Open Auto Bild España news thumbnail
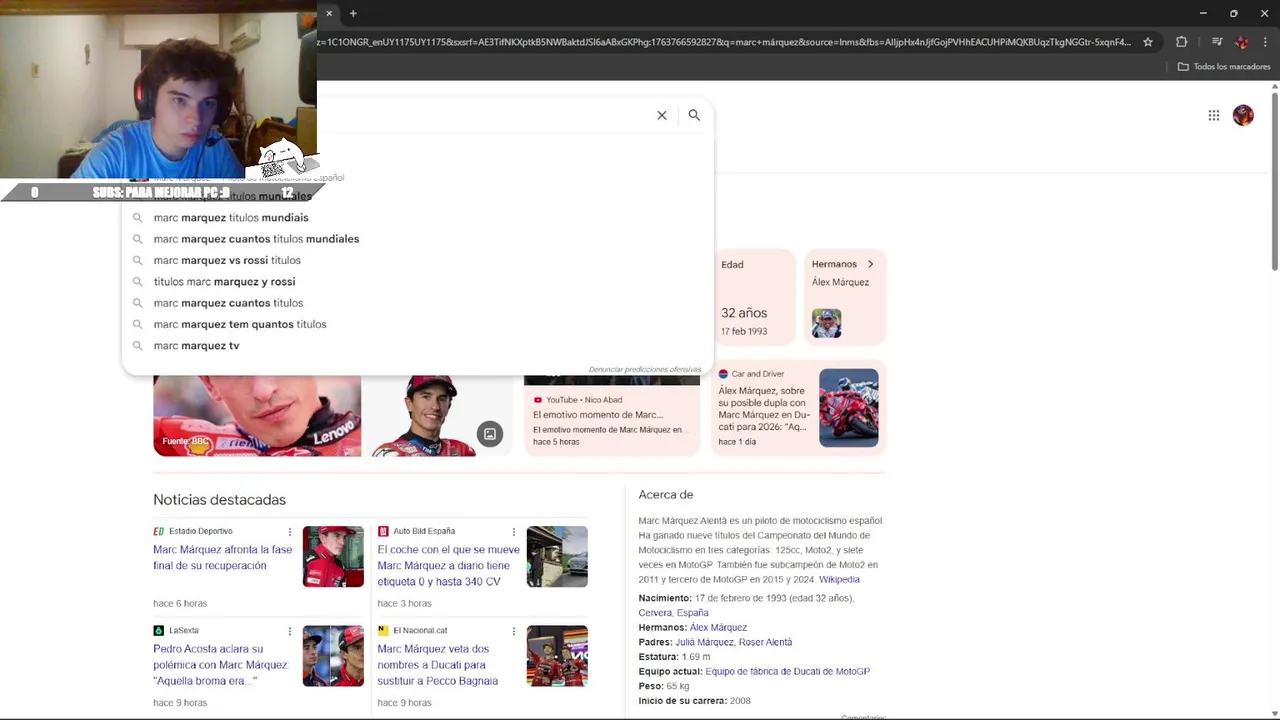Image resolution: width=1280 pixels, height=720 pixels. tap(557, 556)
